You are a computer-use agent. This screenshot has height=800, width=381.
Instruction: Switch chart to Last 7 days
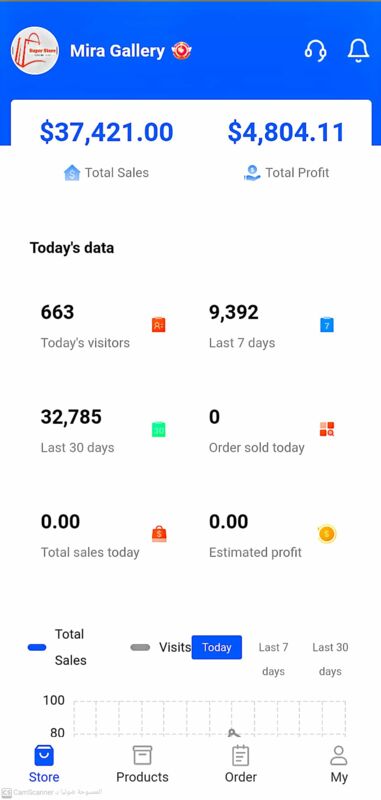(273, 659)
